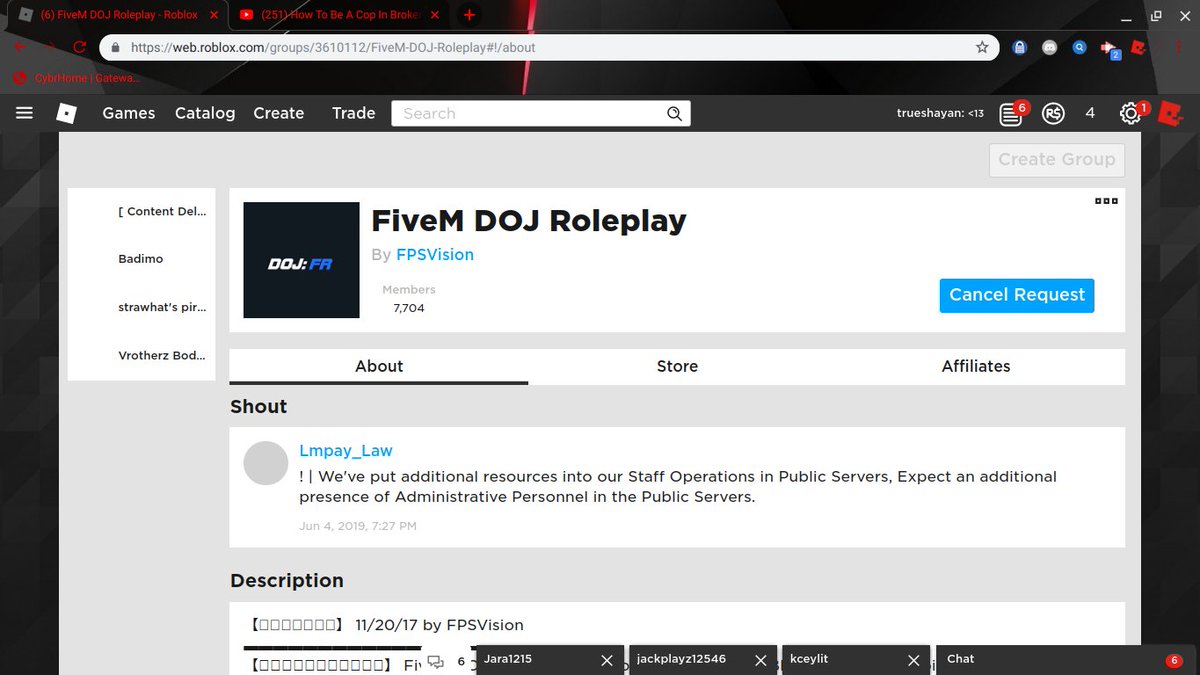The height and width of the screenshot is (675, 1200).
Task: Close the Jara1215 chat window
Action: [606, 660]
